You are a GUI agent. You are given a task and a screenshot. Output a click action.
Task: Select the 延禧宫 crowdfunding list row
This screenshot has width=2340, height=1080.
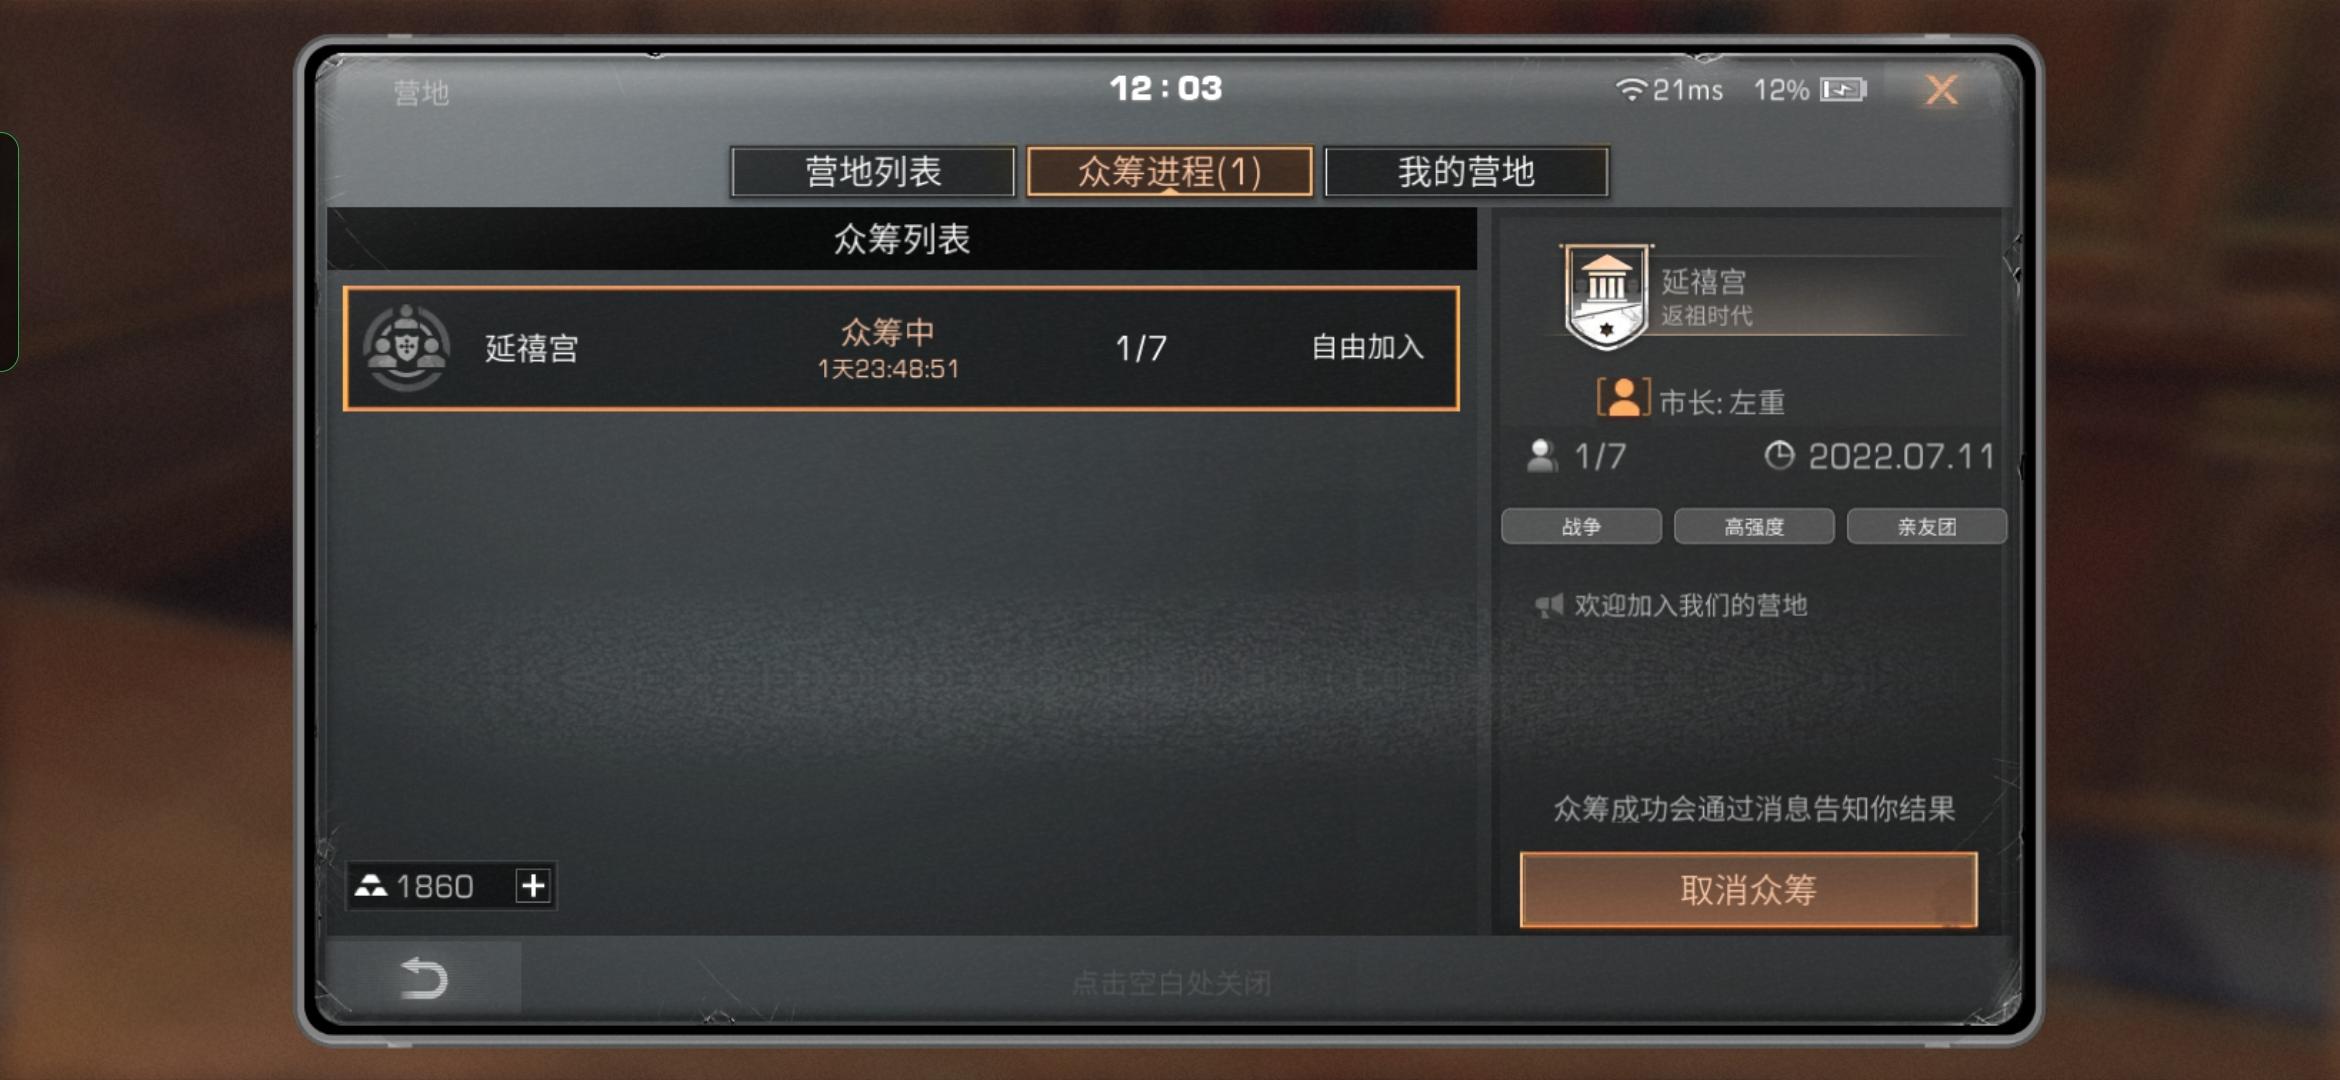coord(901,348)
